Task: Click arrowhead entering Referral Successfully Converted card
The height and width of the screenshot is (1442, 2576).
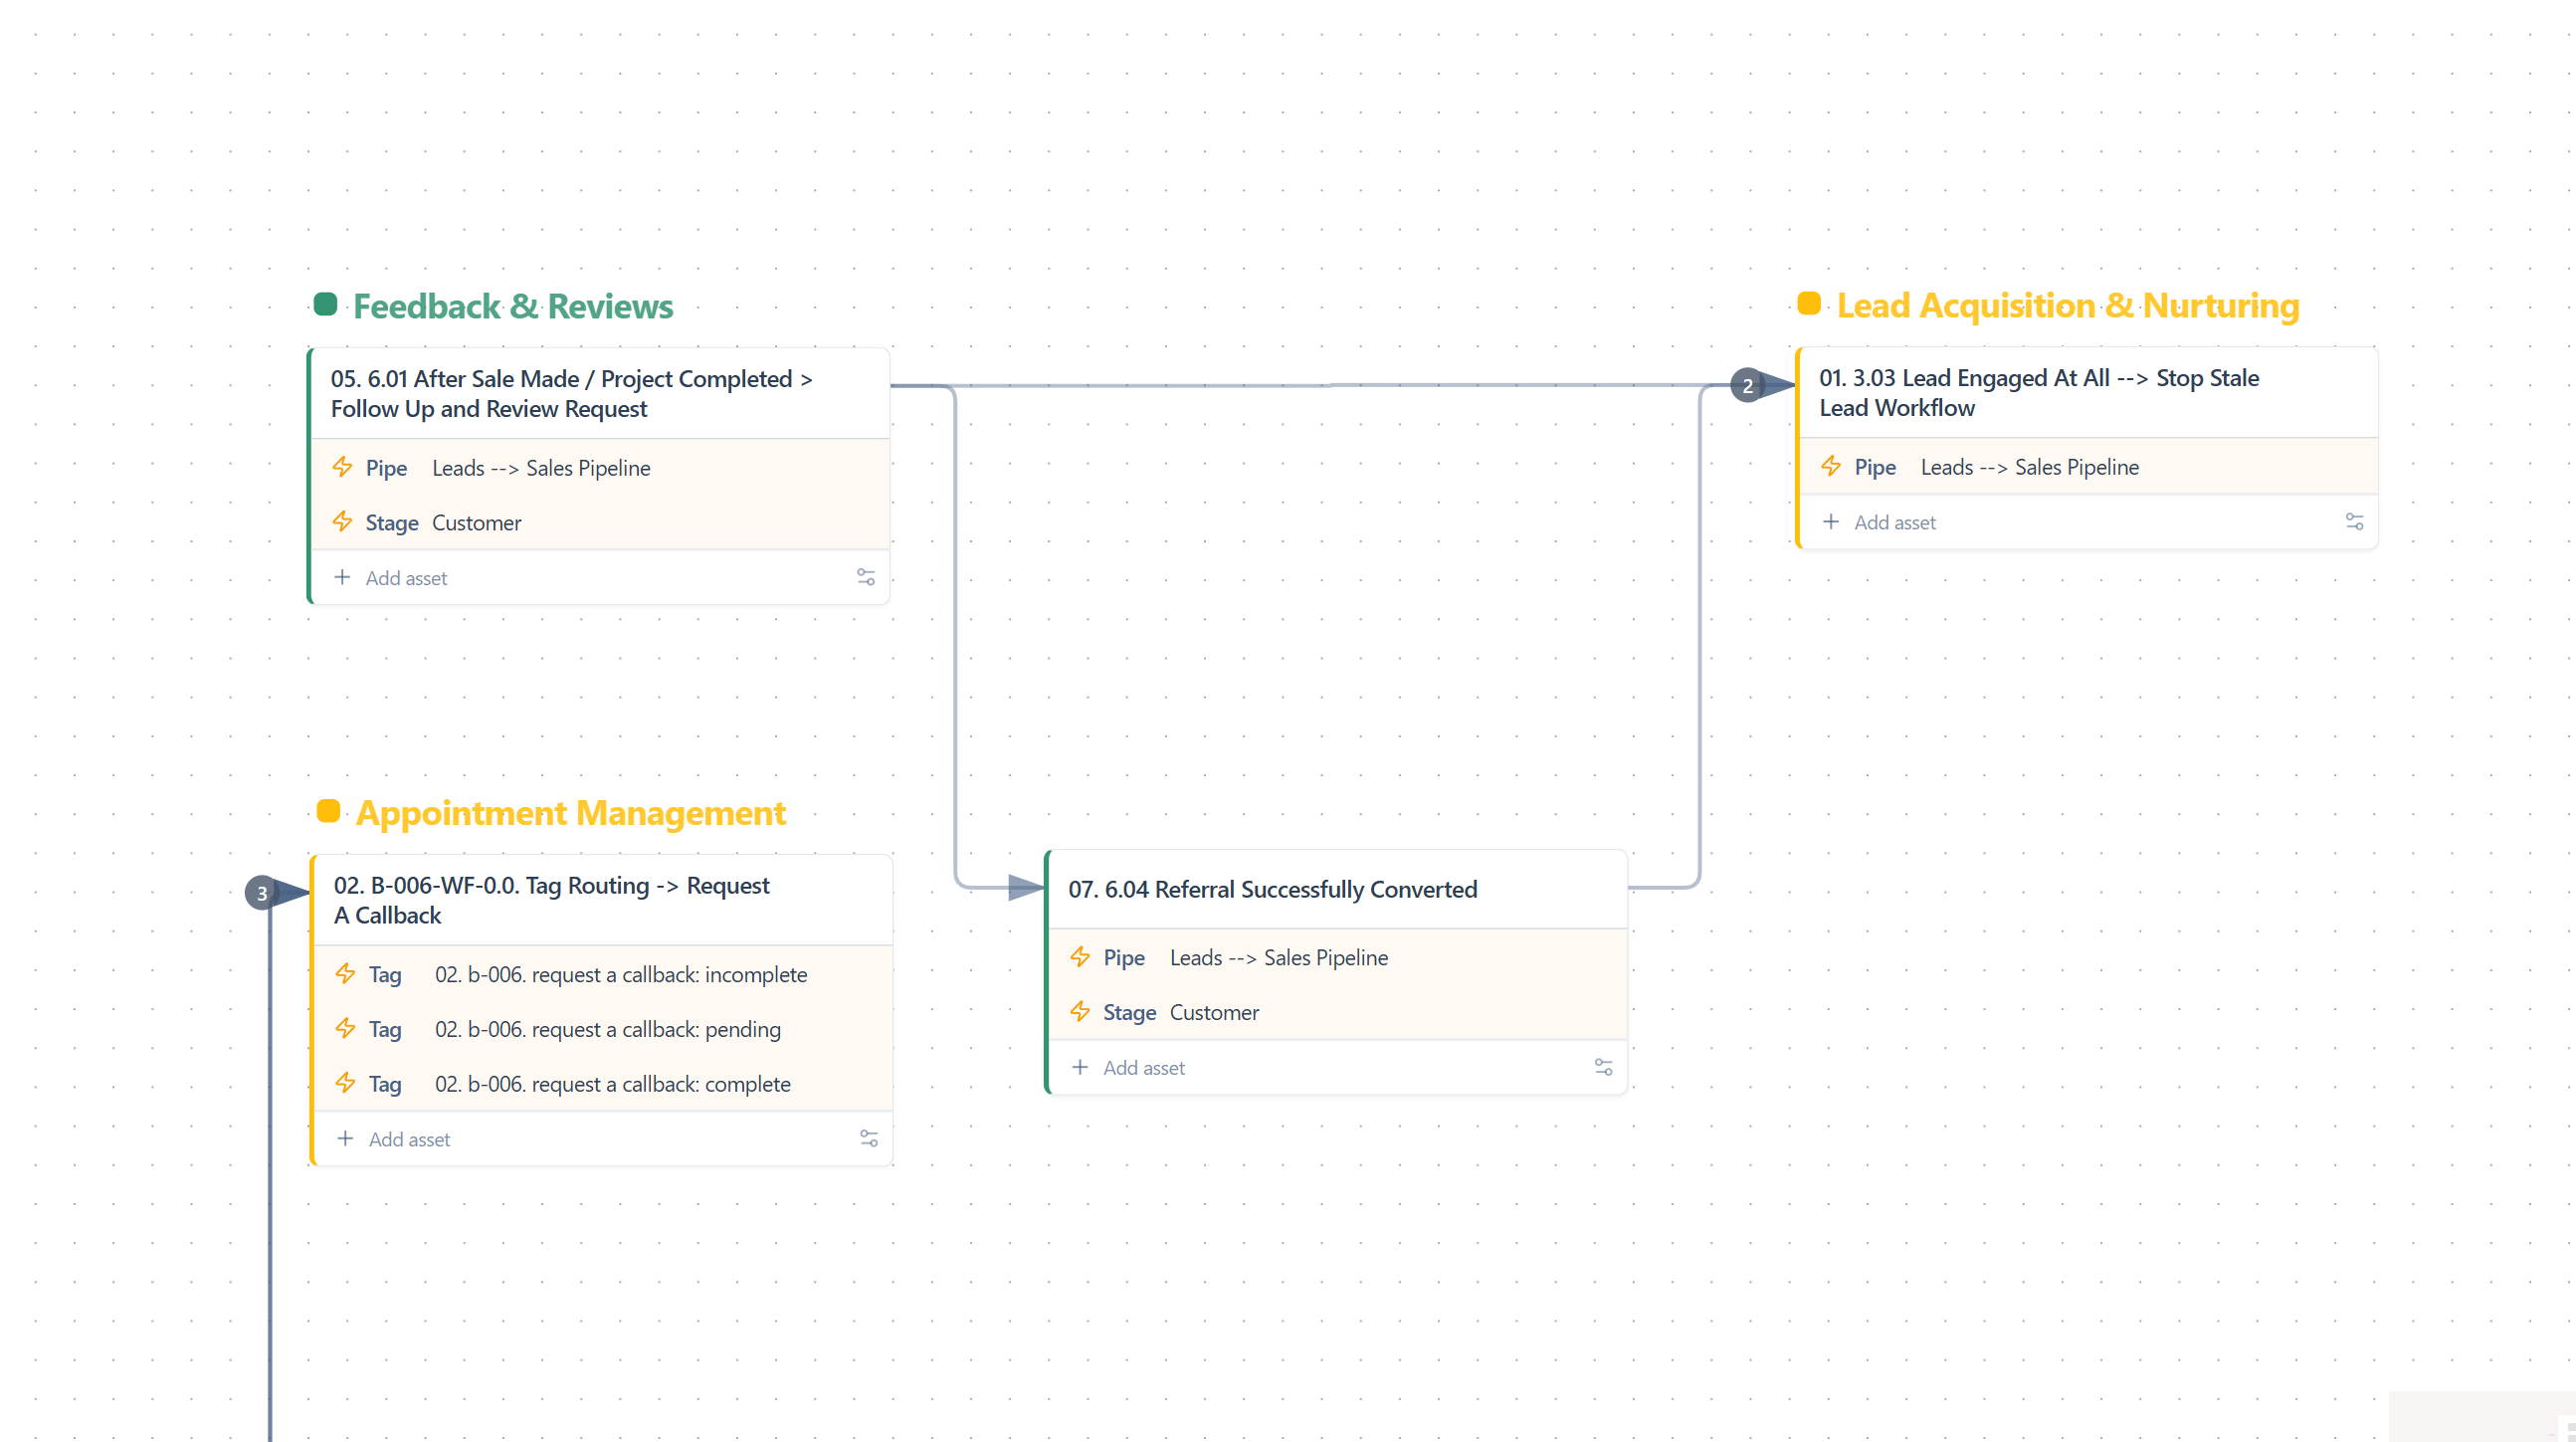Action: [x=1025, y=887]
